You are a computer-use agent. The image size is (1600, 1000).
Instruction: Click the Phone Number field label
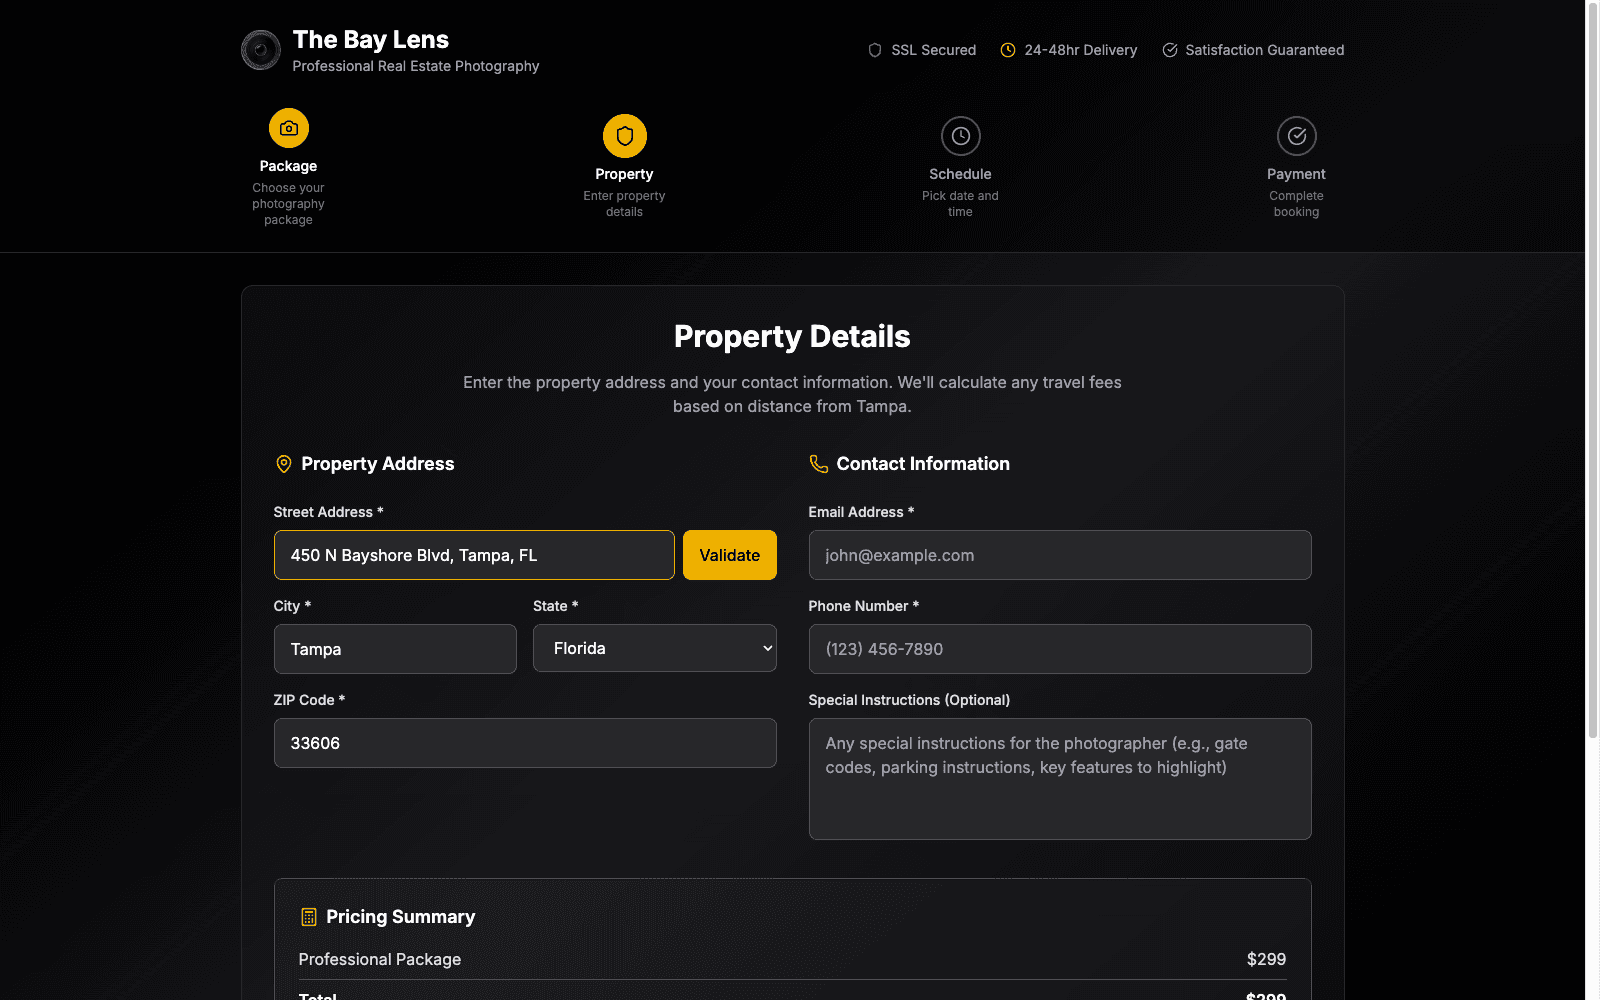pyautogui.click(x=864, y=606)
